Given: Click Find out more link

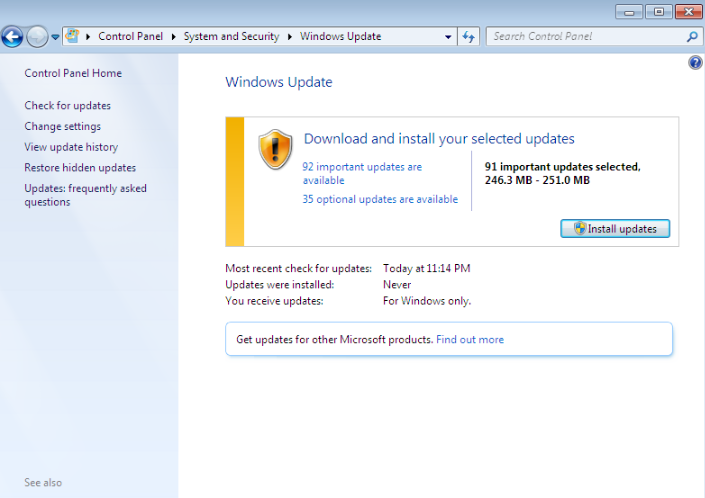Looking at the screenshot, I should point(470,340).
